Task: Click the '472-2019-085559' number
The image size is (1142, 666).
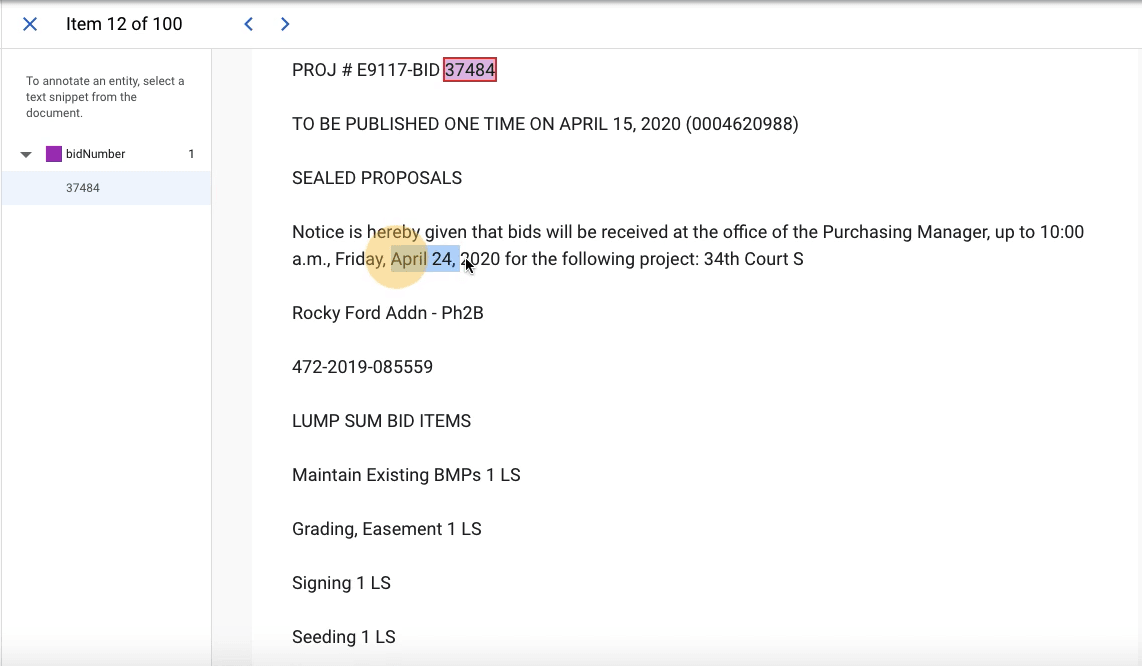Action: (362, 367)
